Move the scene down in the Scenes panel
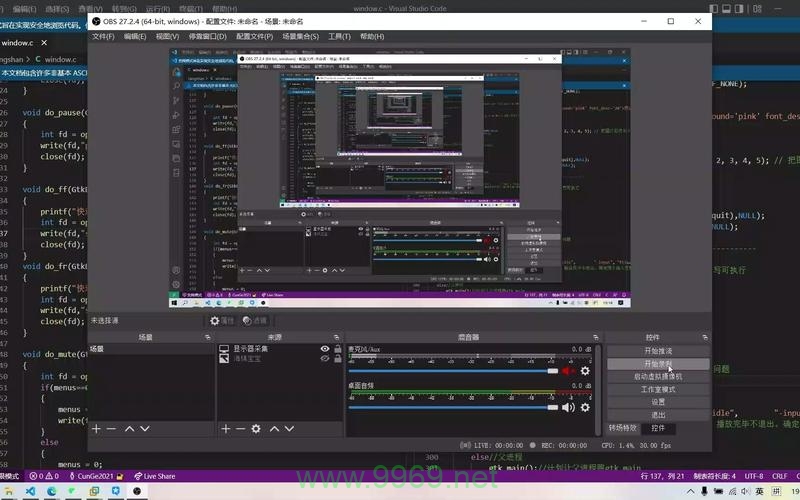The height and width of the screenshot is (500, 800). (145, 429)
